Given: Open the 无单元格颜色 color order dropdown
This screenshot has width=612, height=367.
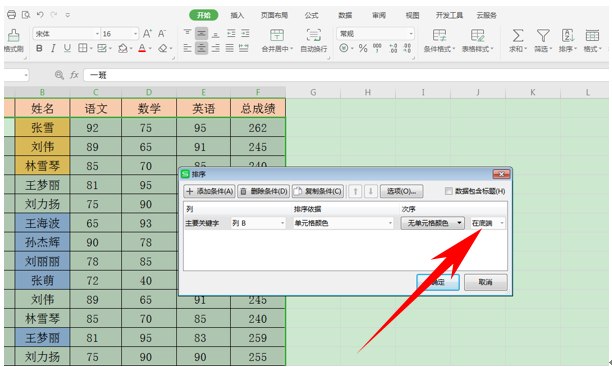Looking at the screenshot, I should click(x=432, y=223).
